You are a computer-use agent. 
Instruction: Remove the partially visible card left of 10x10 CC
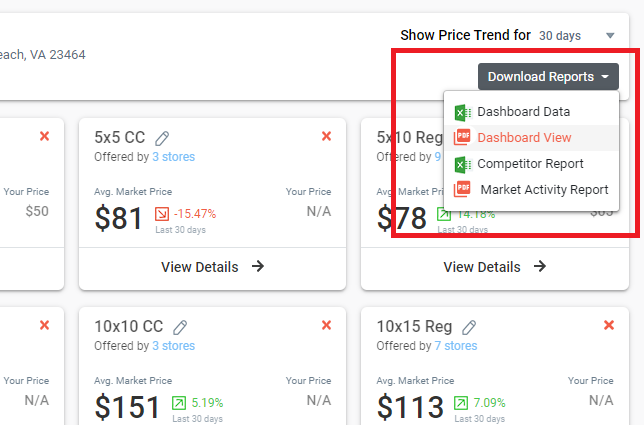(44, 325)
